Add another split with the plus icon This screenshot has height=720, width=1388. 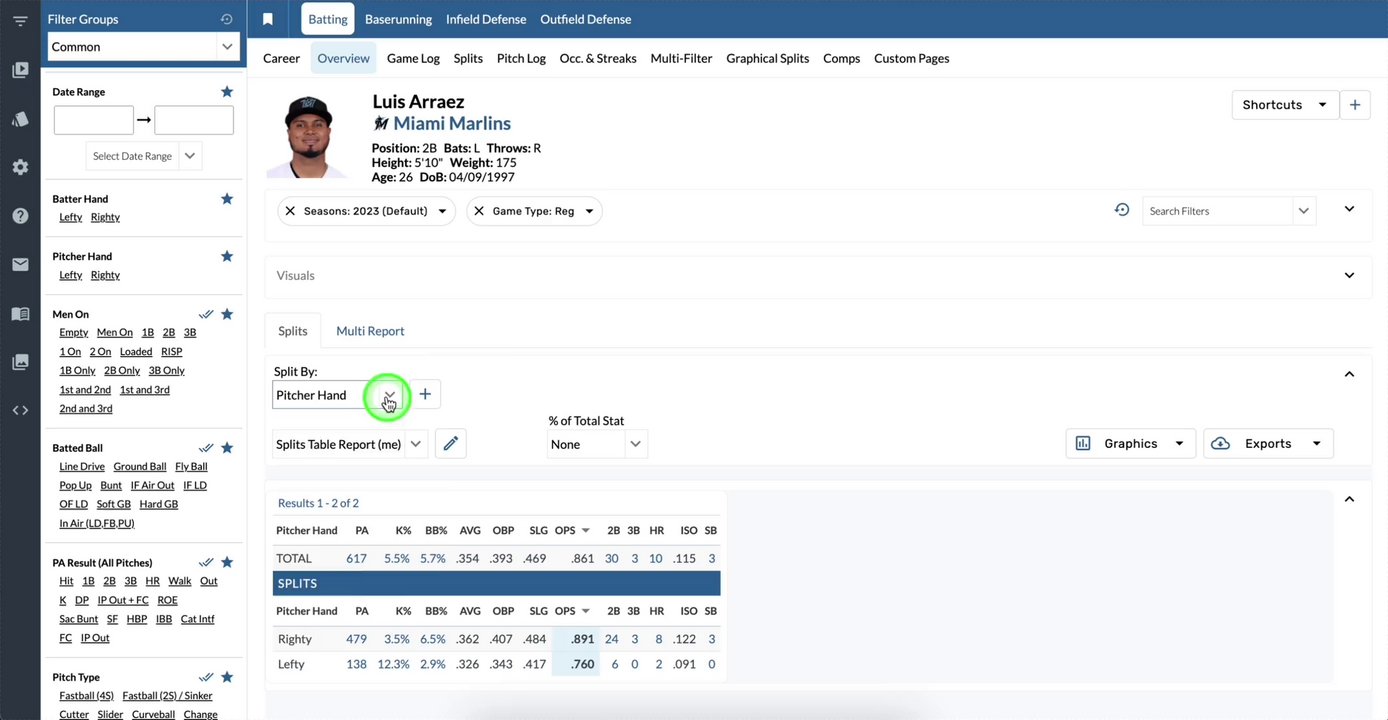pyautogui.click(x=425, y=394)
